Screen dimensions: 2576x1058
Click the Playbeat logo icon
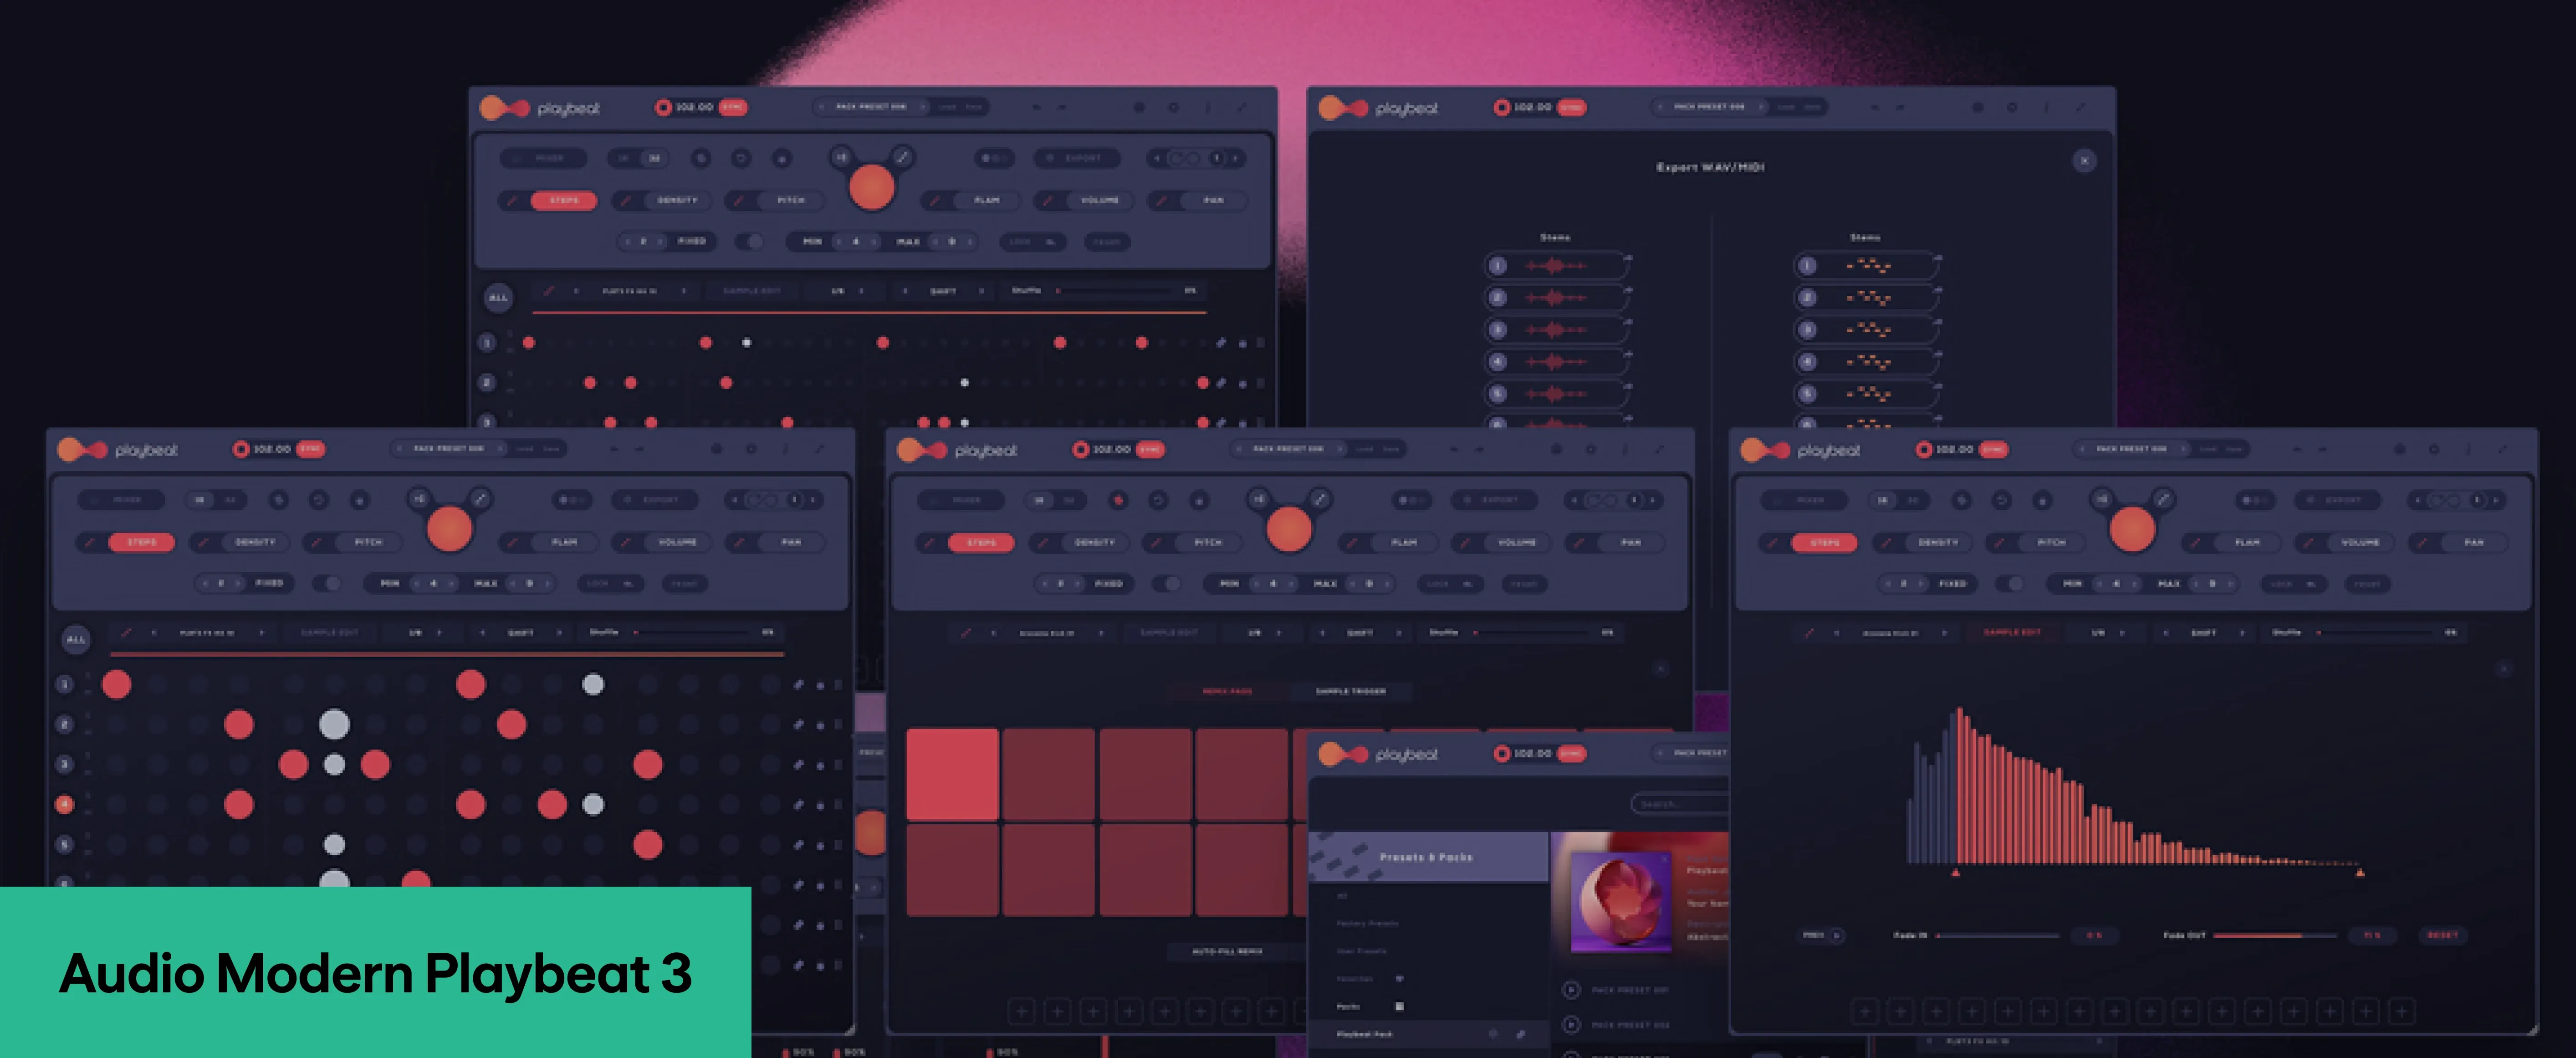505,106
